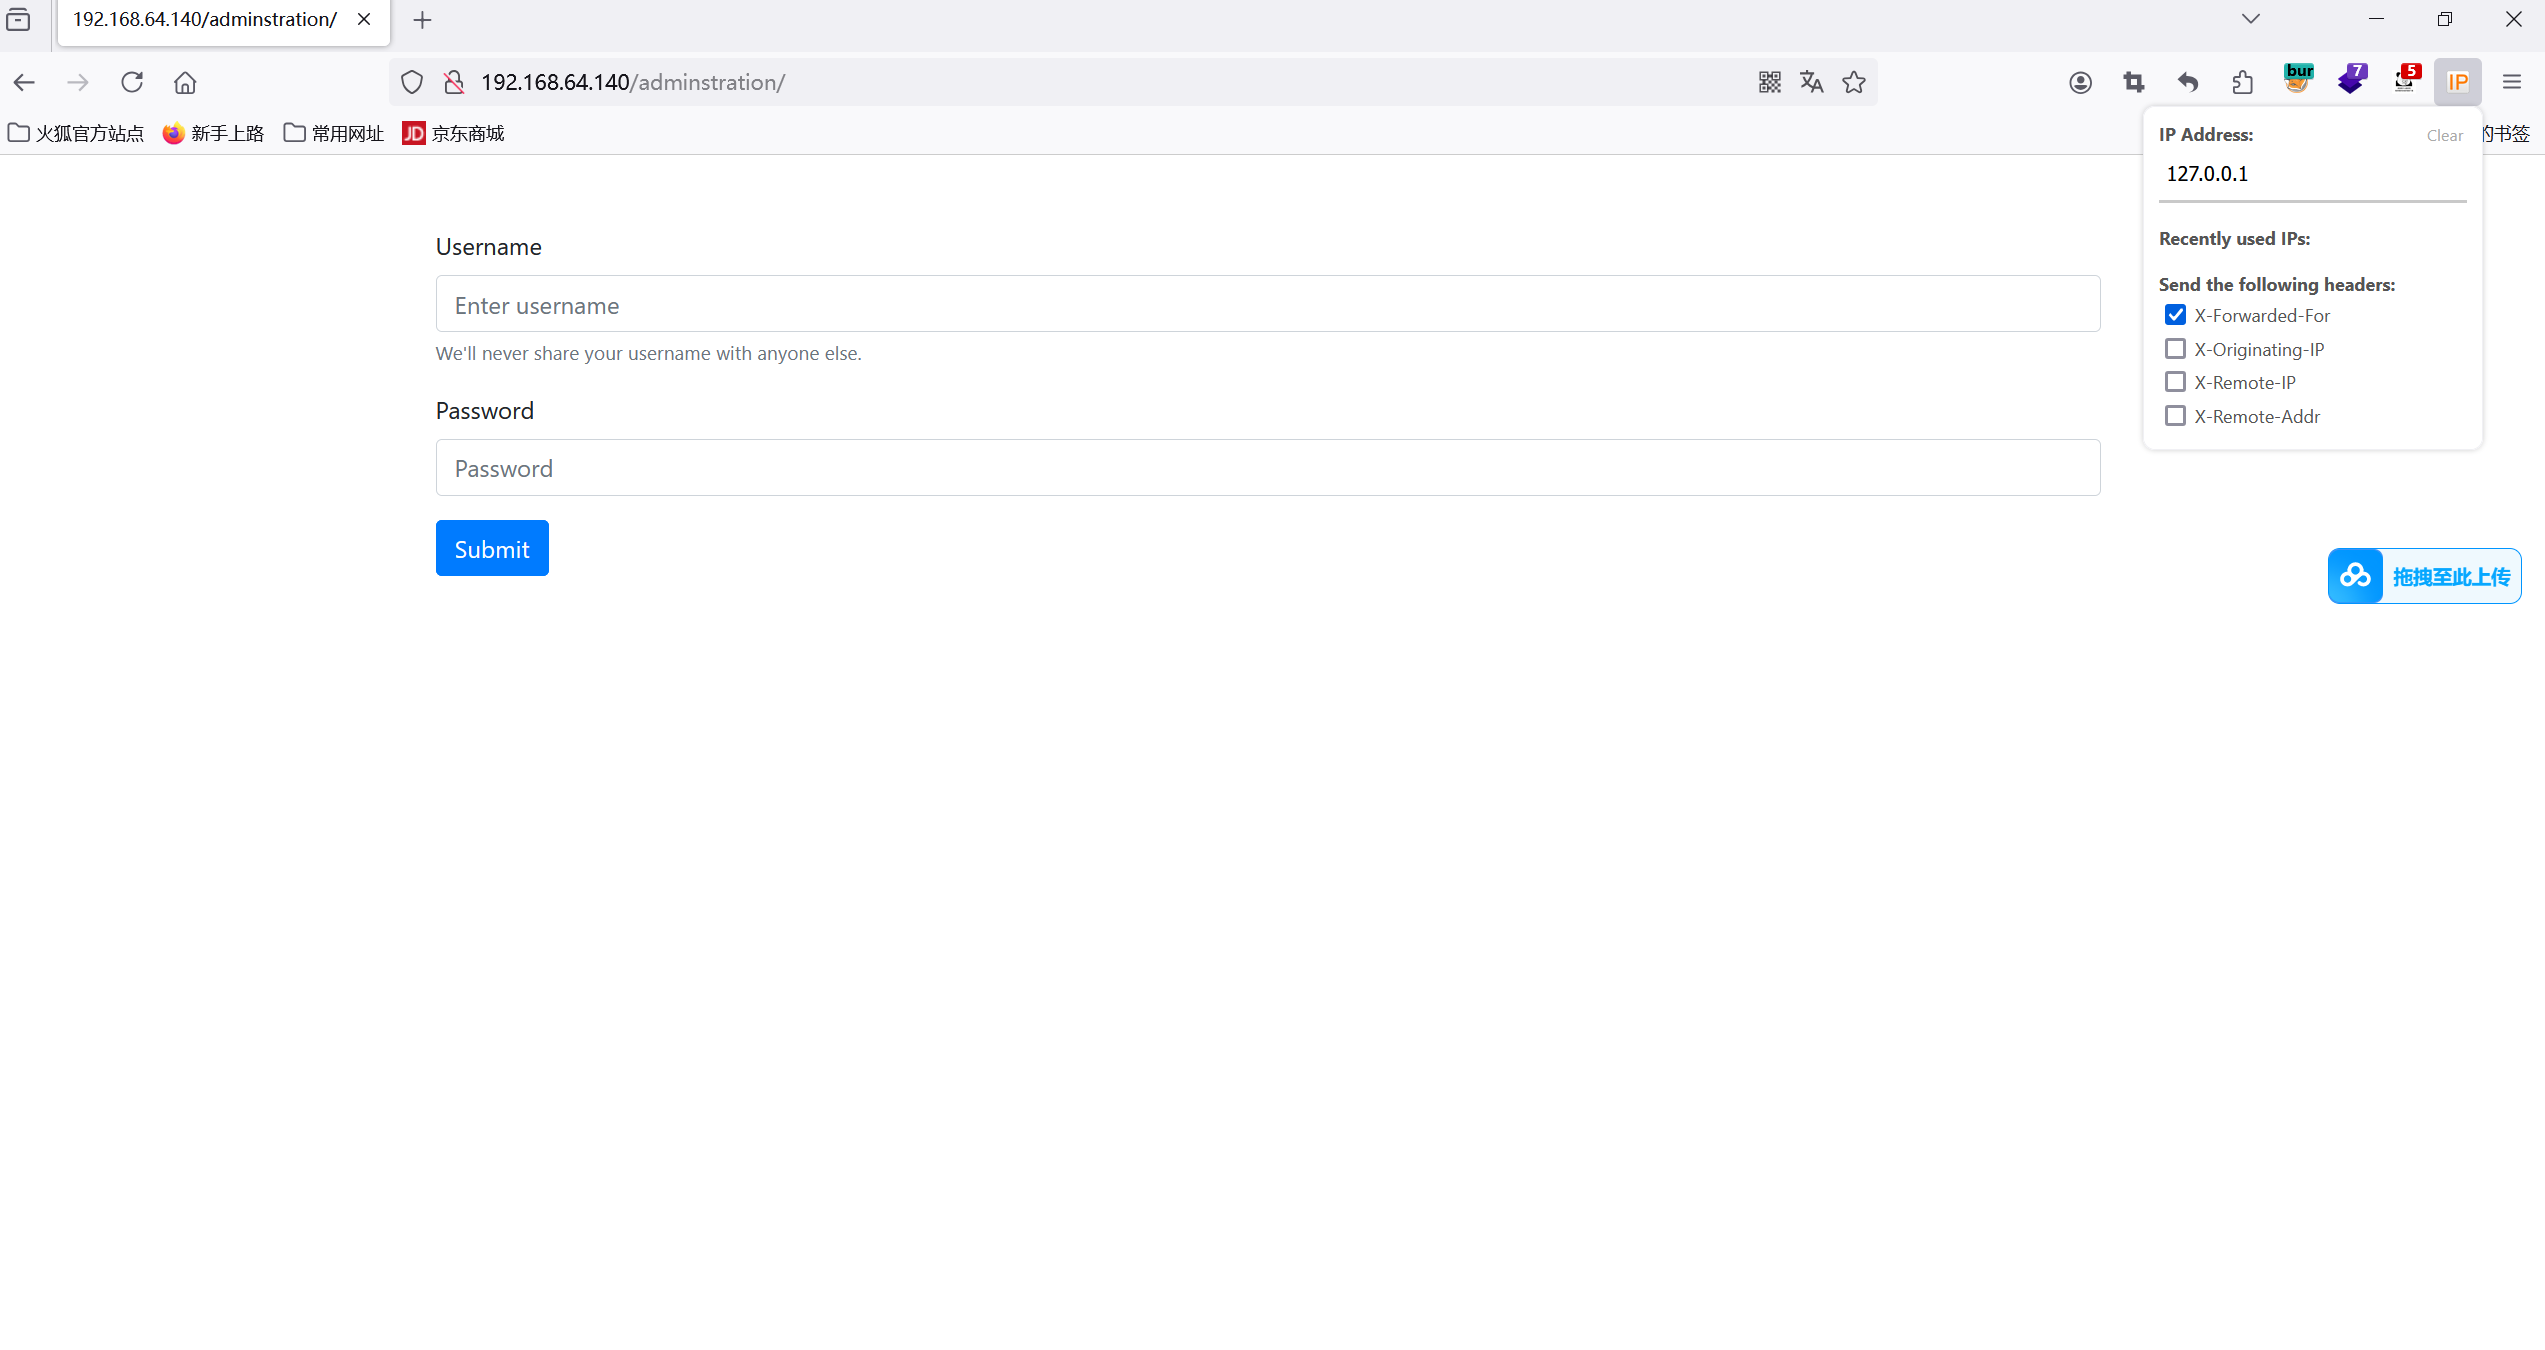Uncheck the X-Forwarded-For header
Screen dimensions: 2545x1350
(x=2175, y=315)
